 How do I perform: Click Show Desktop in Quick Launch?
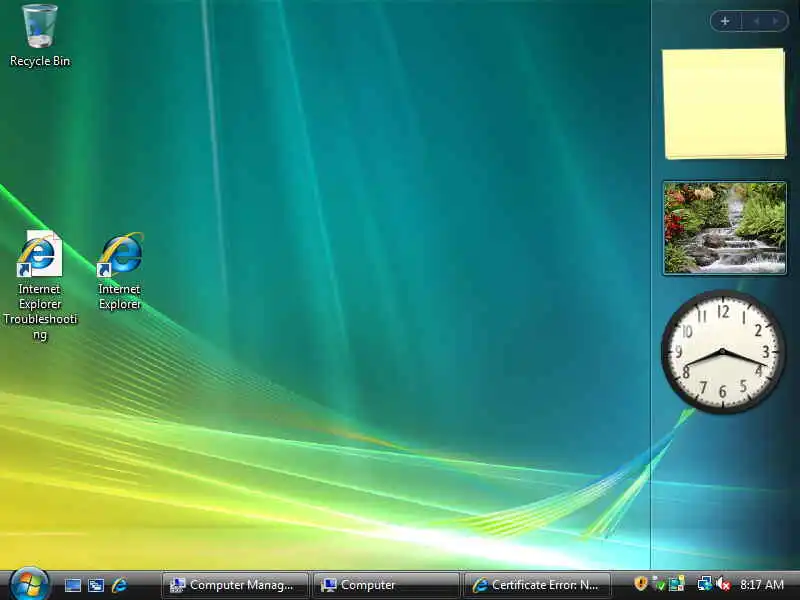tap(72, 585)
